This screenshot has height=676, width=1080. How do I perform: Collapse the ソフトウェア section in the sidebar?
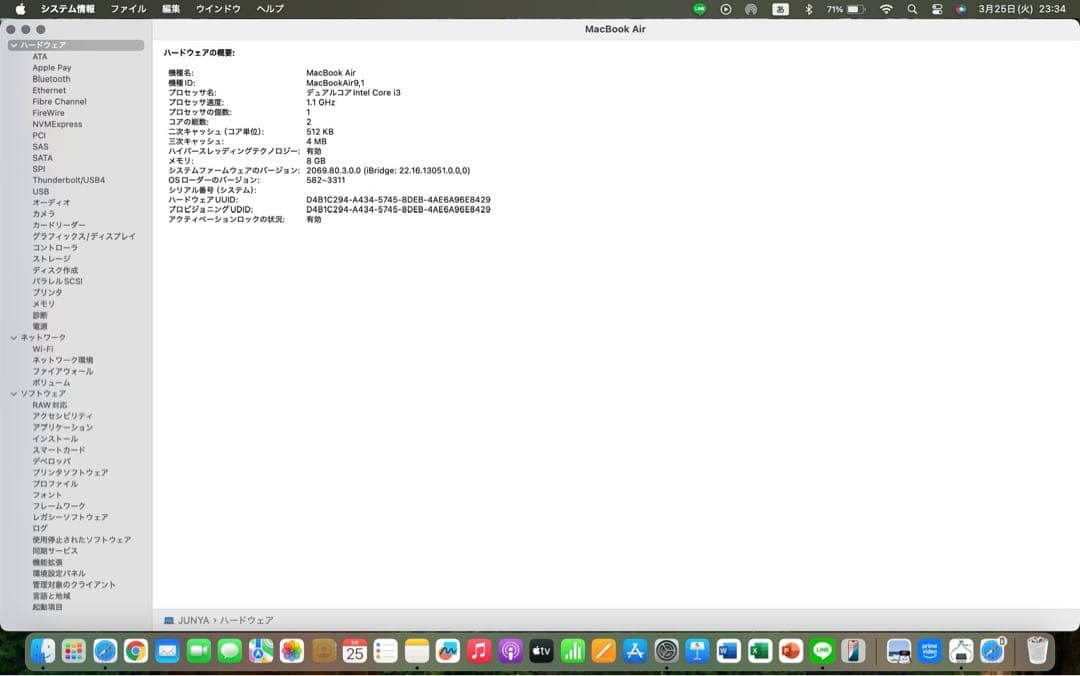(14, 393)
